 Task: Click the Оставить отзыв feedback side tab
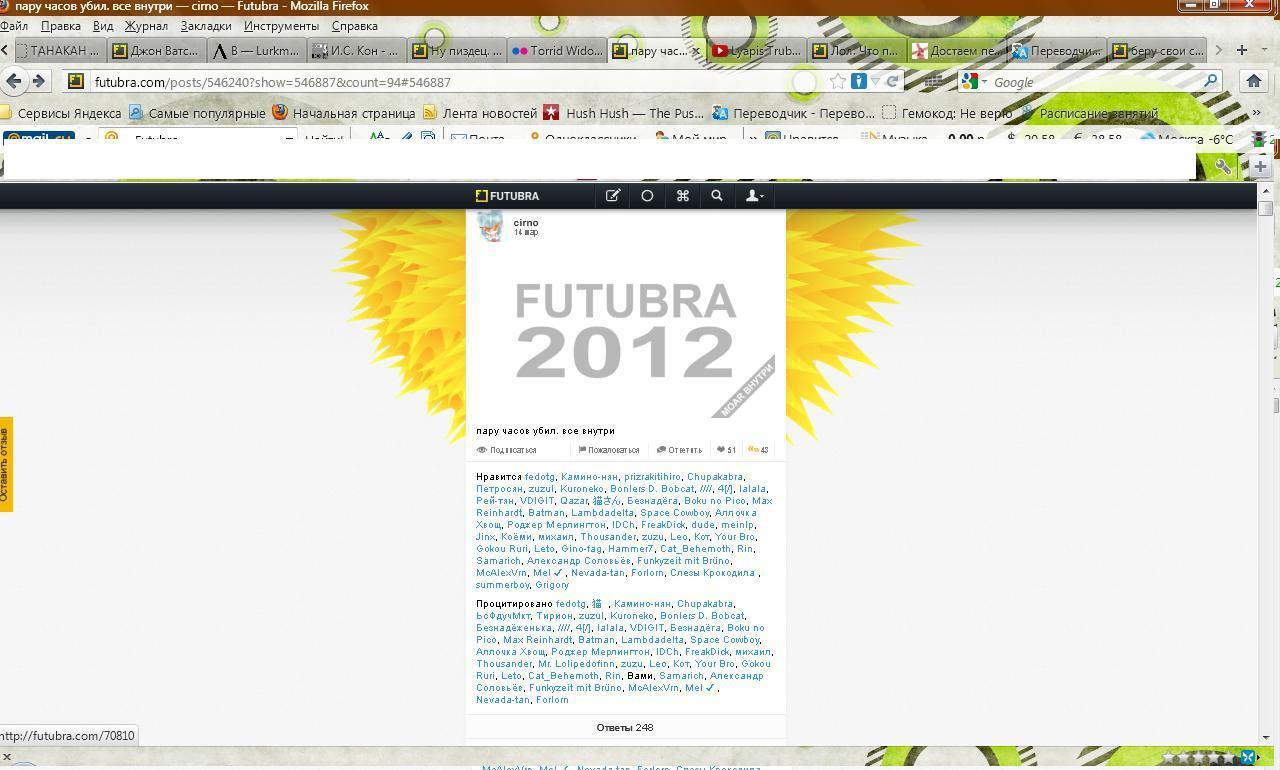click(x=5, y=464)
